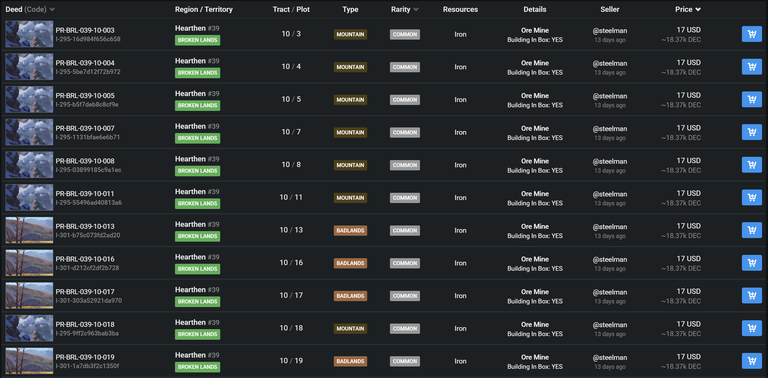Viewport: 768px width, 378px height.
Task: Open seller @steelman on row 10 / 11
Action: (x=610, y=194)
